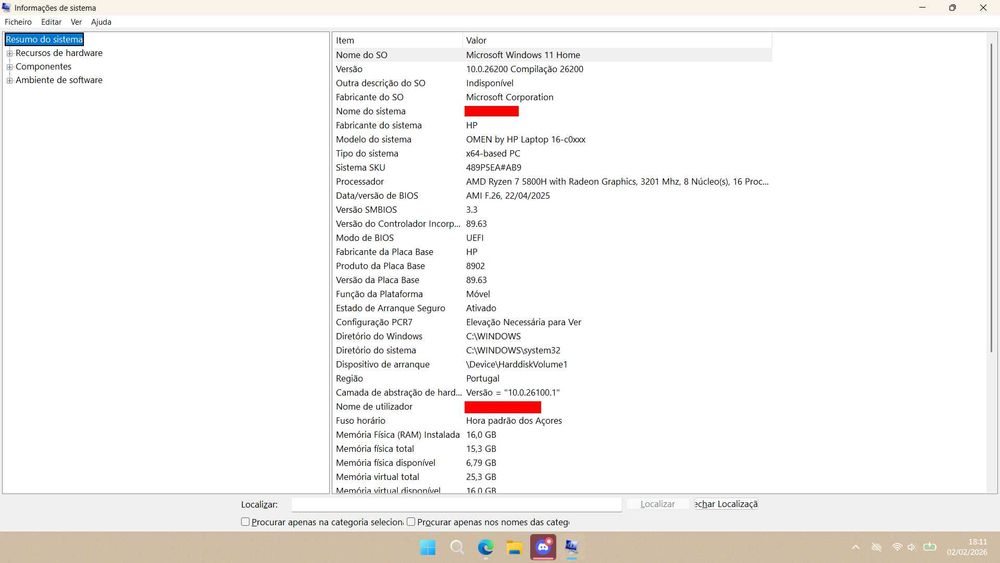Click the crossed-out tray icon beside the chevron

[x=877, y=547]
